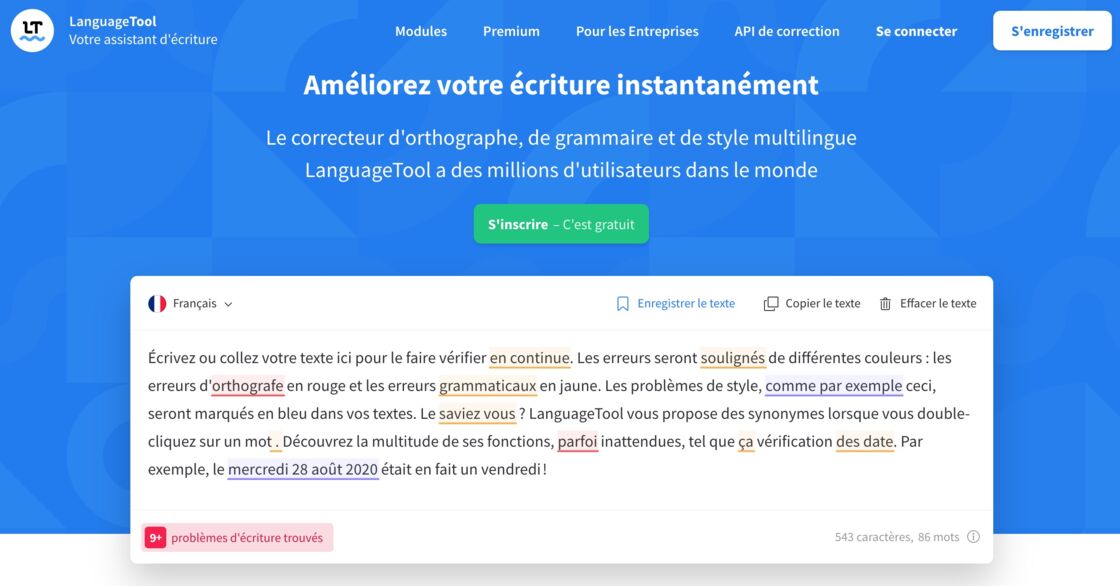This screenshot has width=1120, height=586.
Task: Click the underlined date "mercredi 28 août 2020"
Action: pos(303,470)
